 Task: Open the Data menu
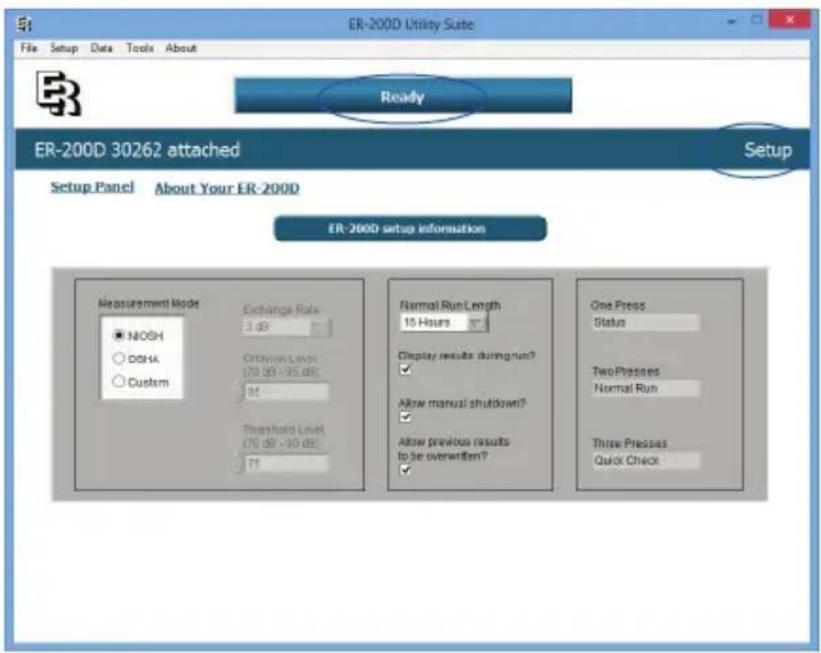coord(101,48)
